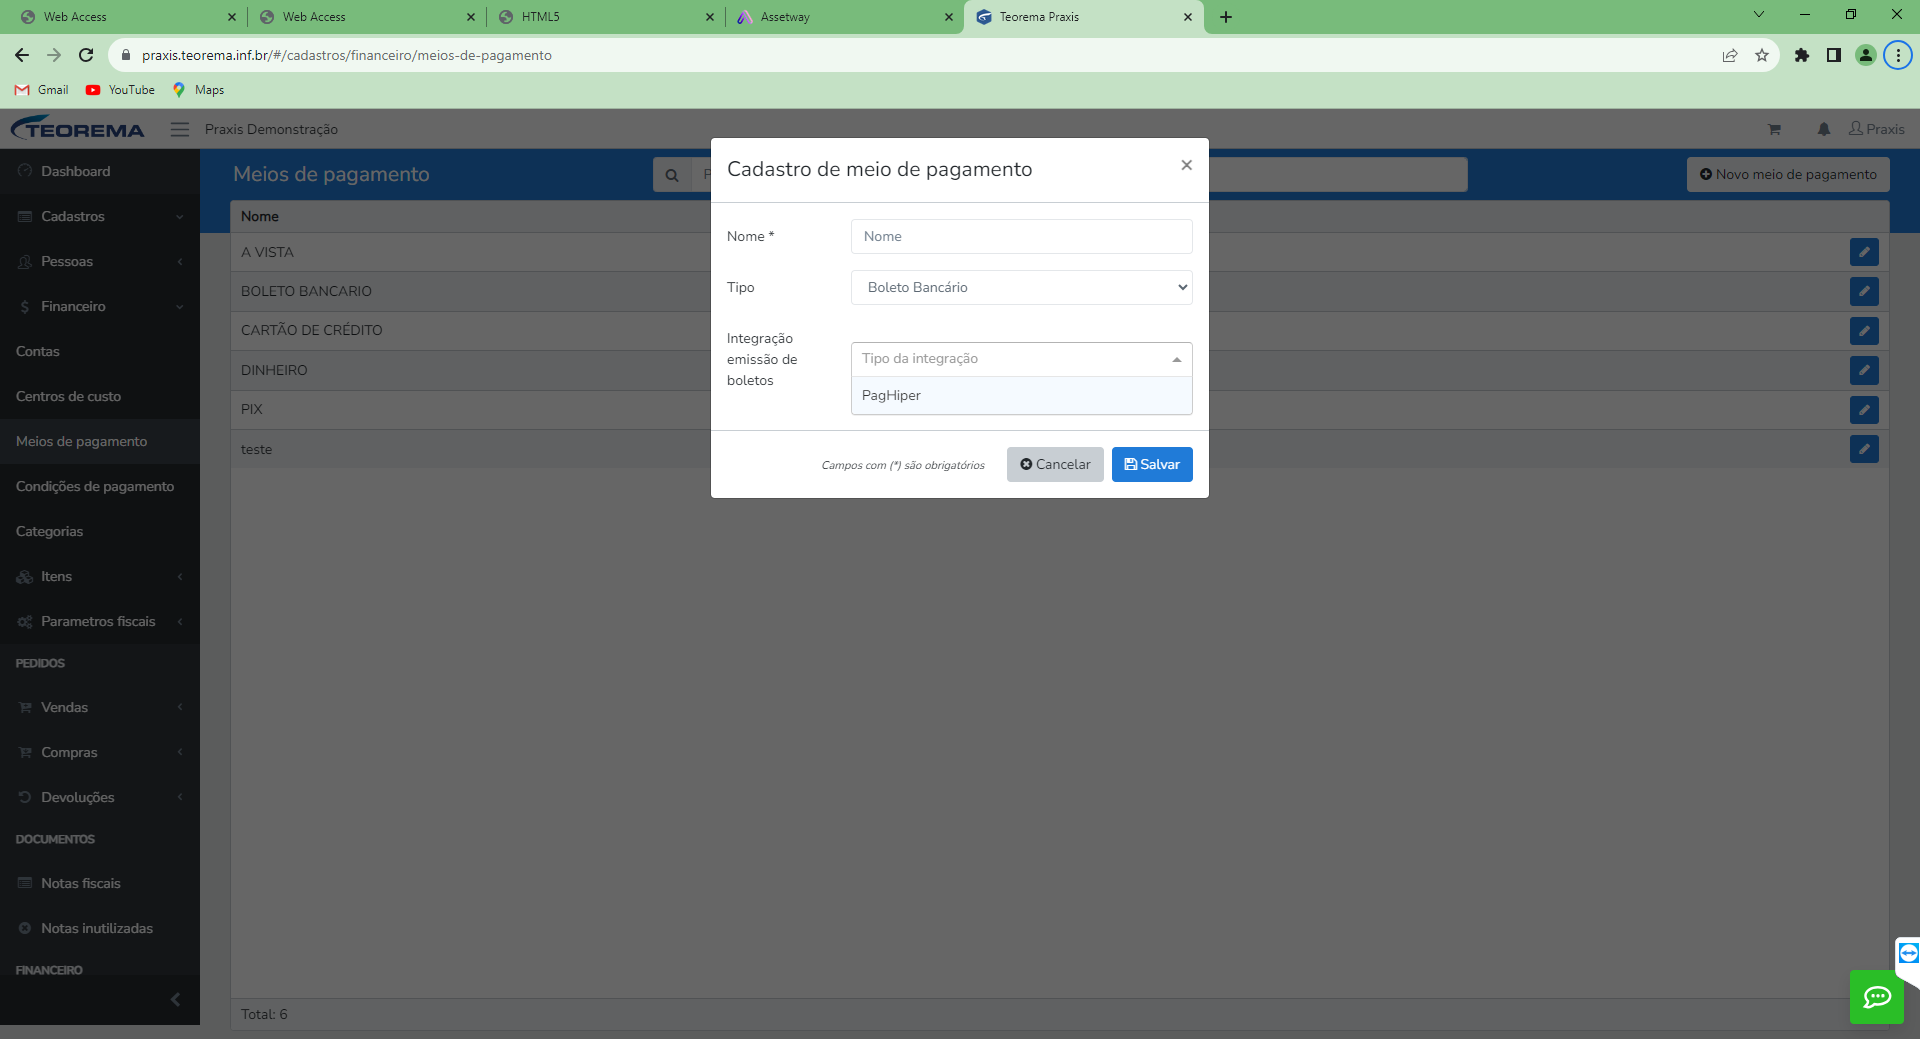Open the notifications bell icon
Image resolution: width=1920 pixels, height=1039 pixels.
pyautogui.click(x=1824, y=129)
